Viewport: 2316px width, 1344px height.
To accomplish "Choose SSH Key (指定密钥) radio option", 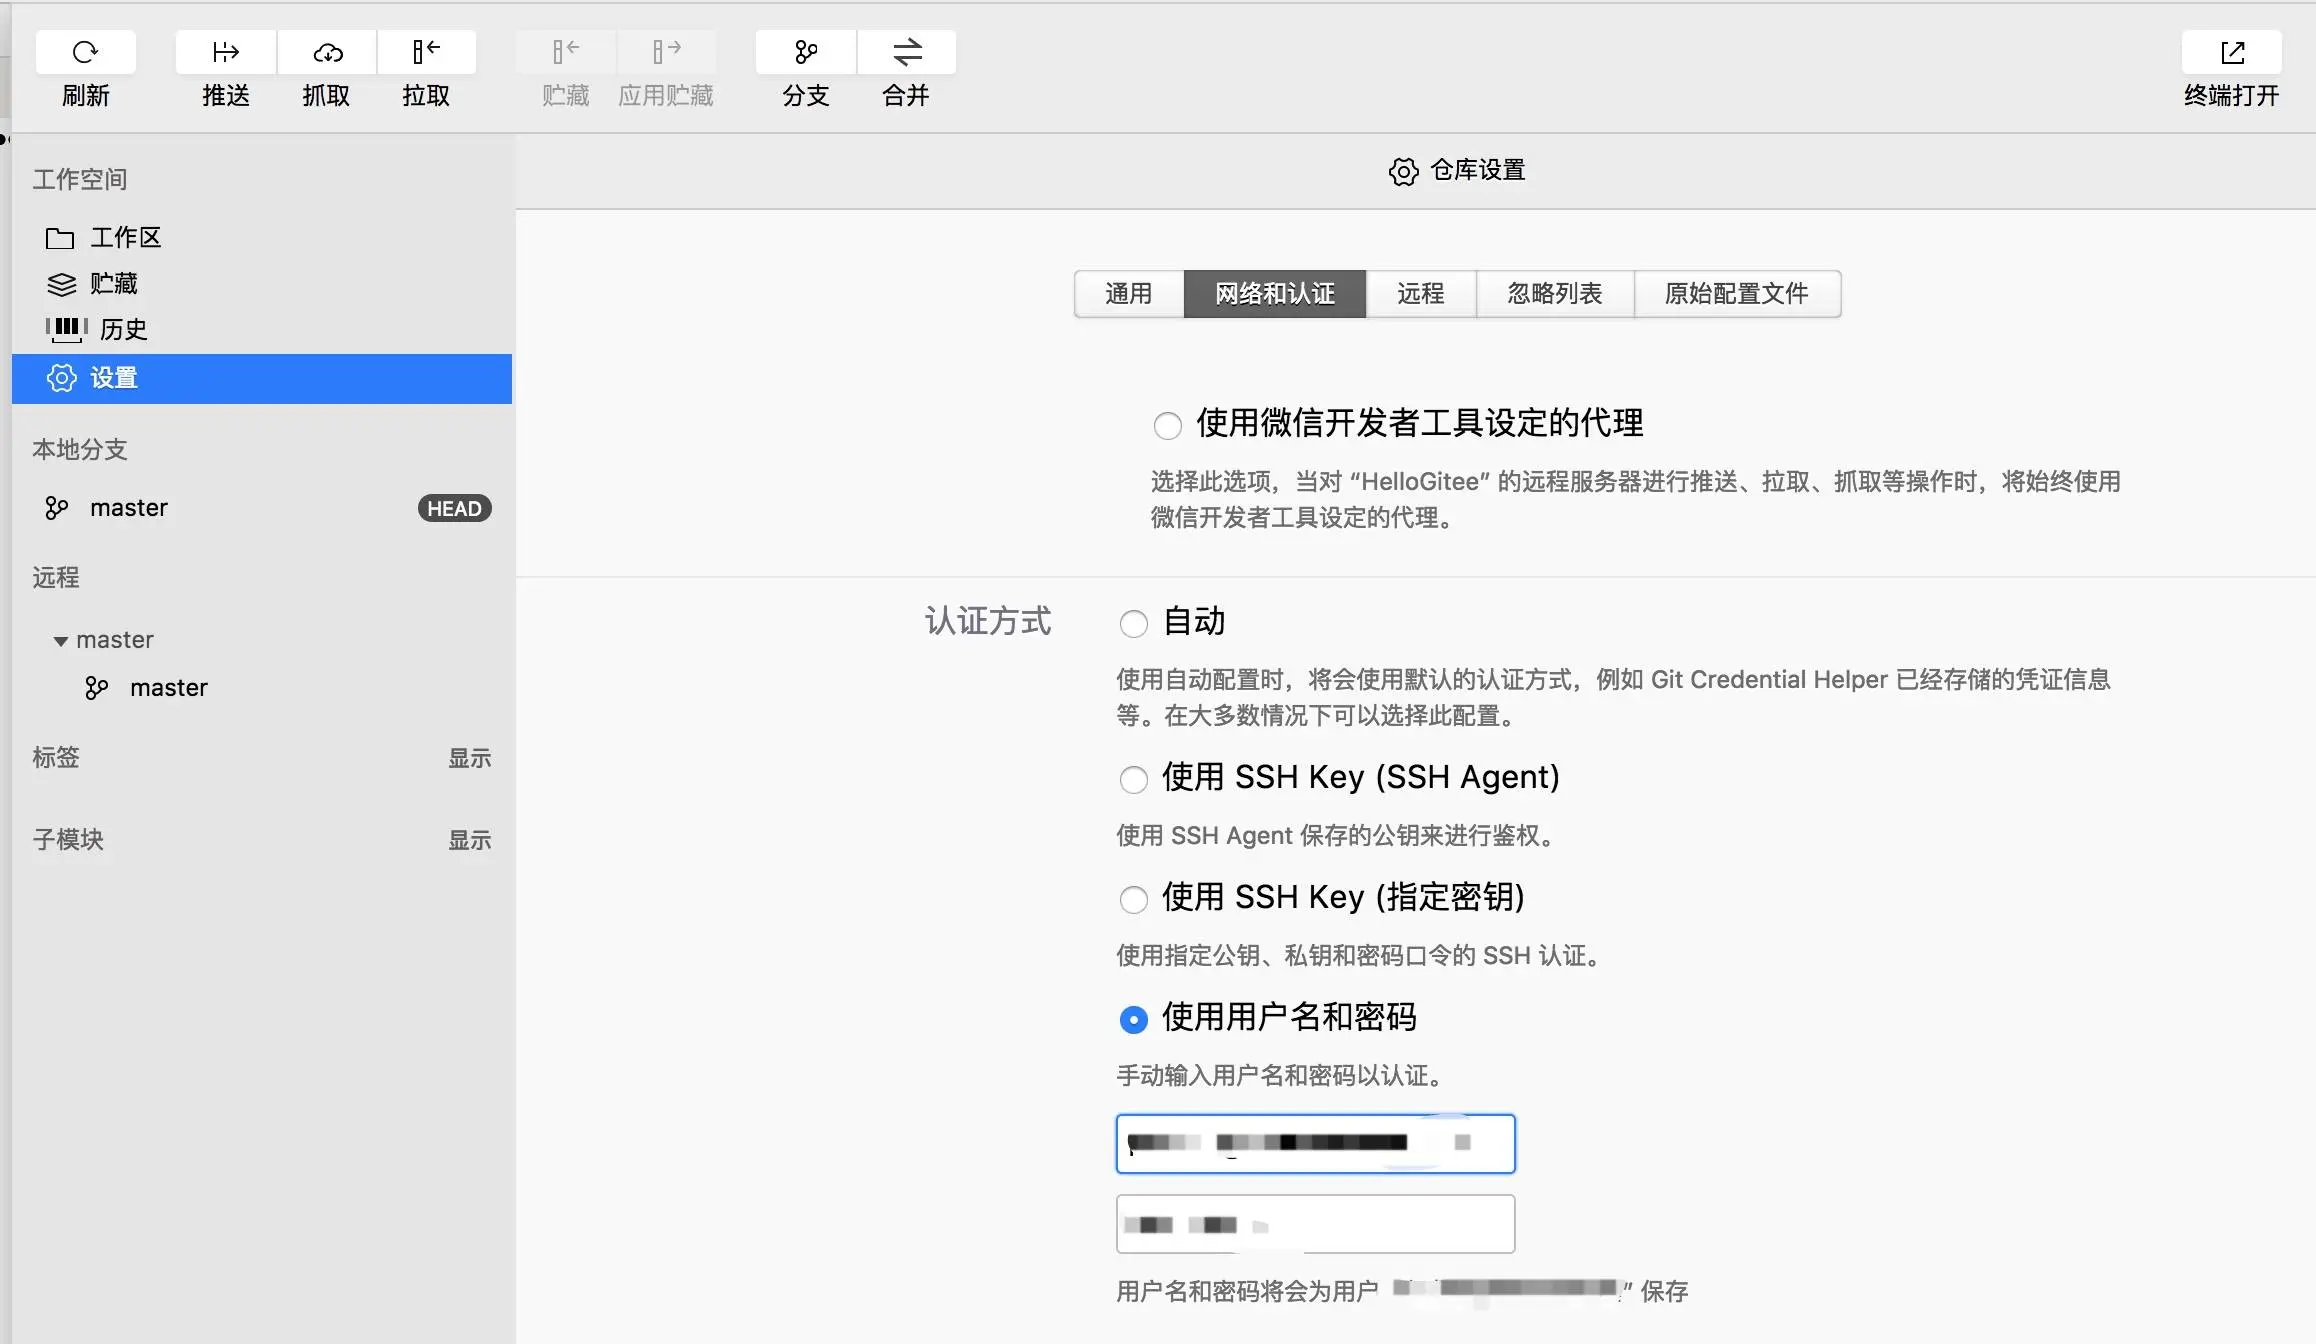I will [x=1133, y=899].
